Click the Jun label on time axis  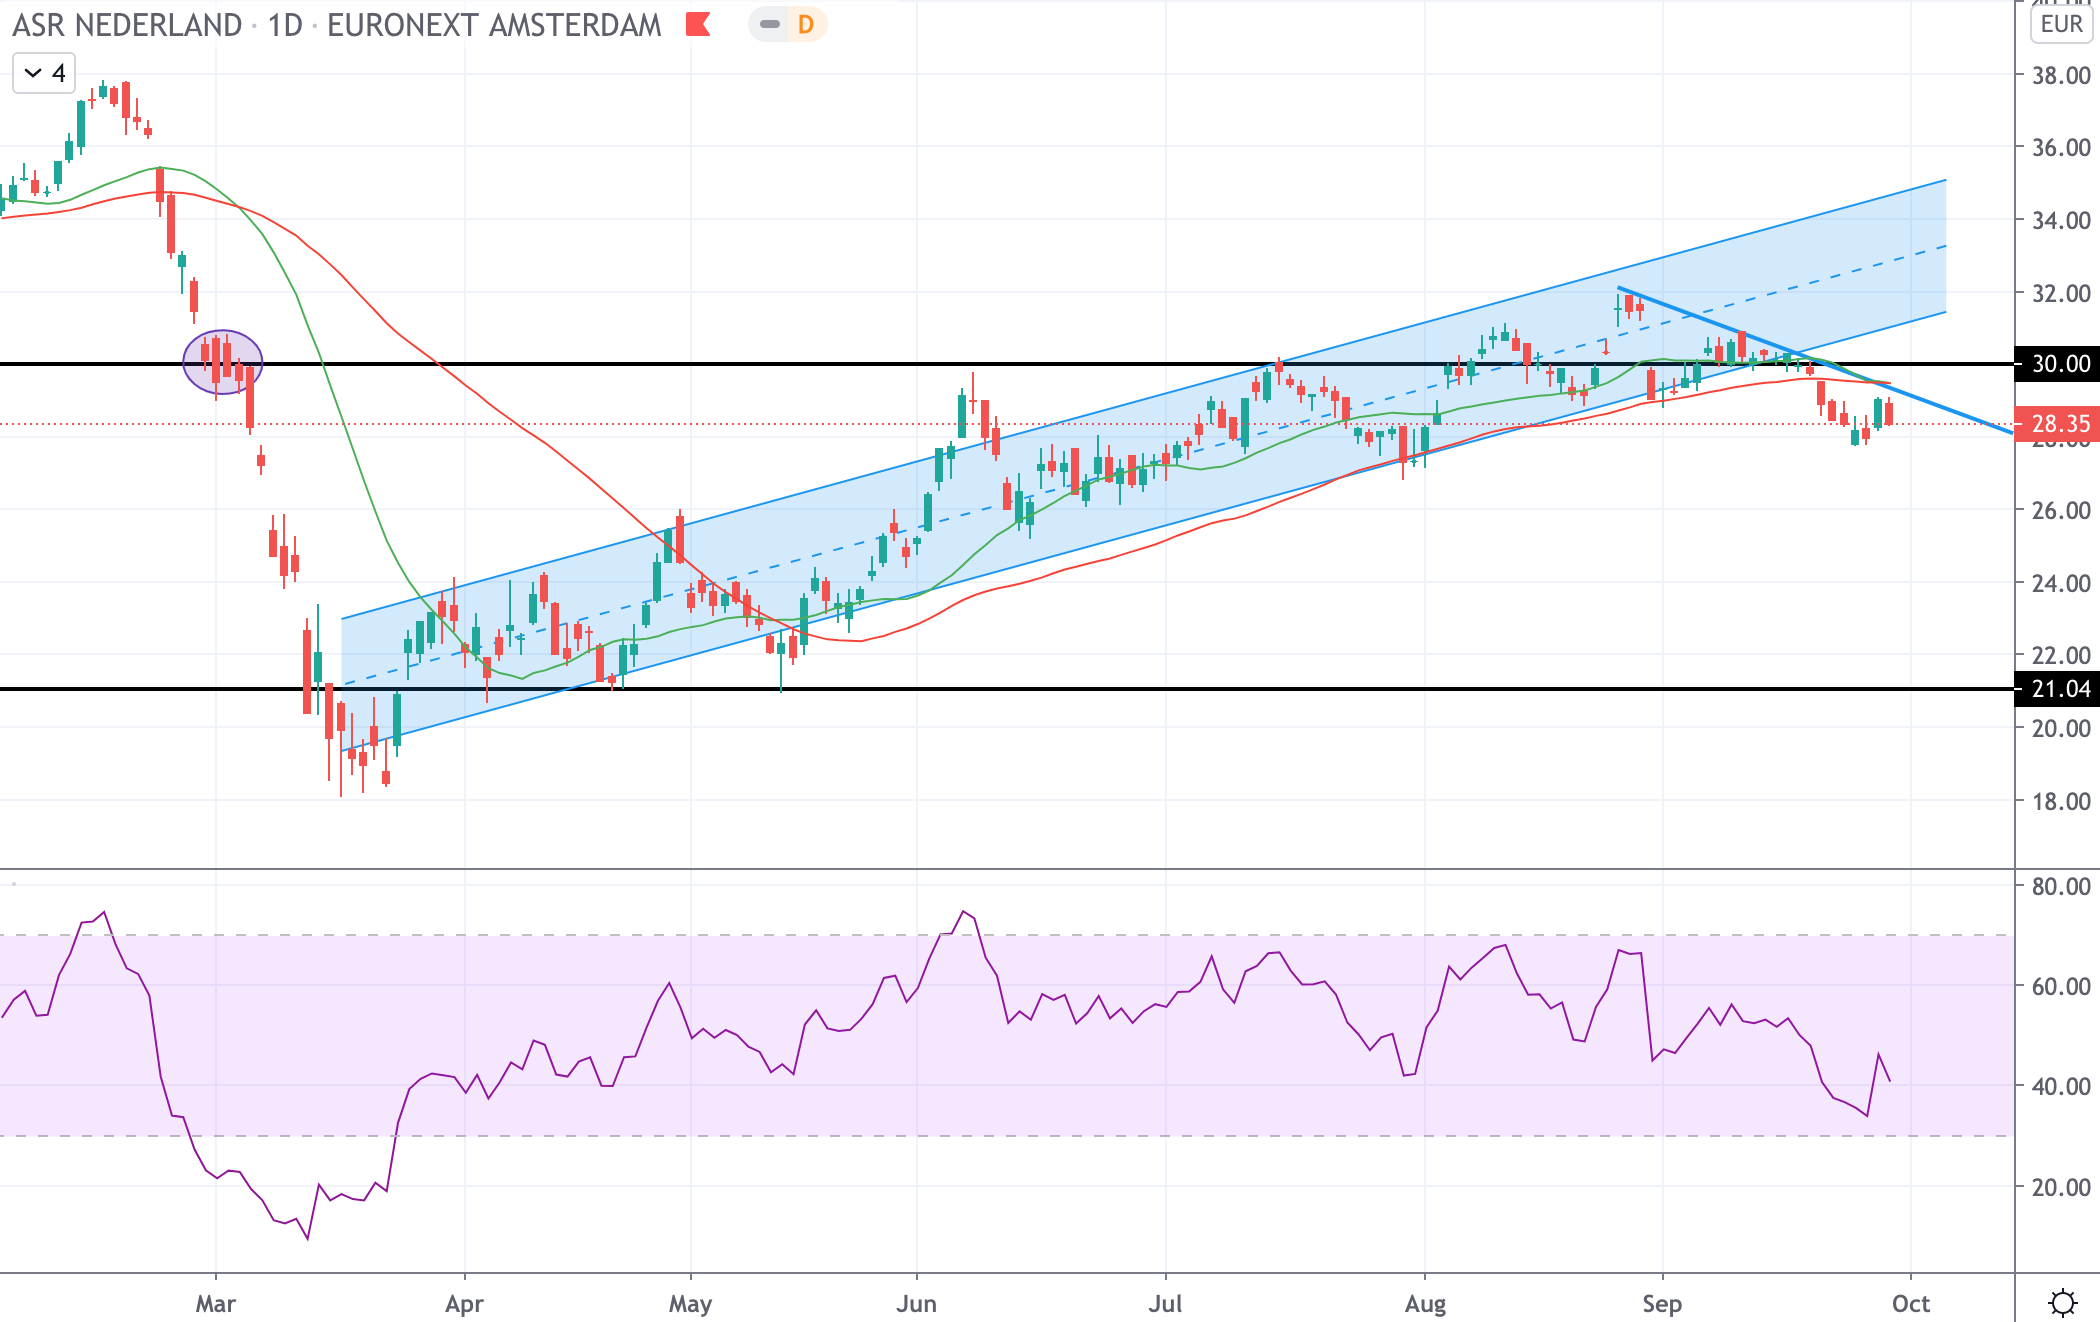click(x=917, y=1304)
